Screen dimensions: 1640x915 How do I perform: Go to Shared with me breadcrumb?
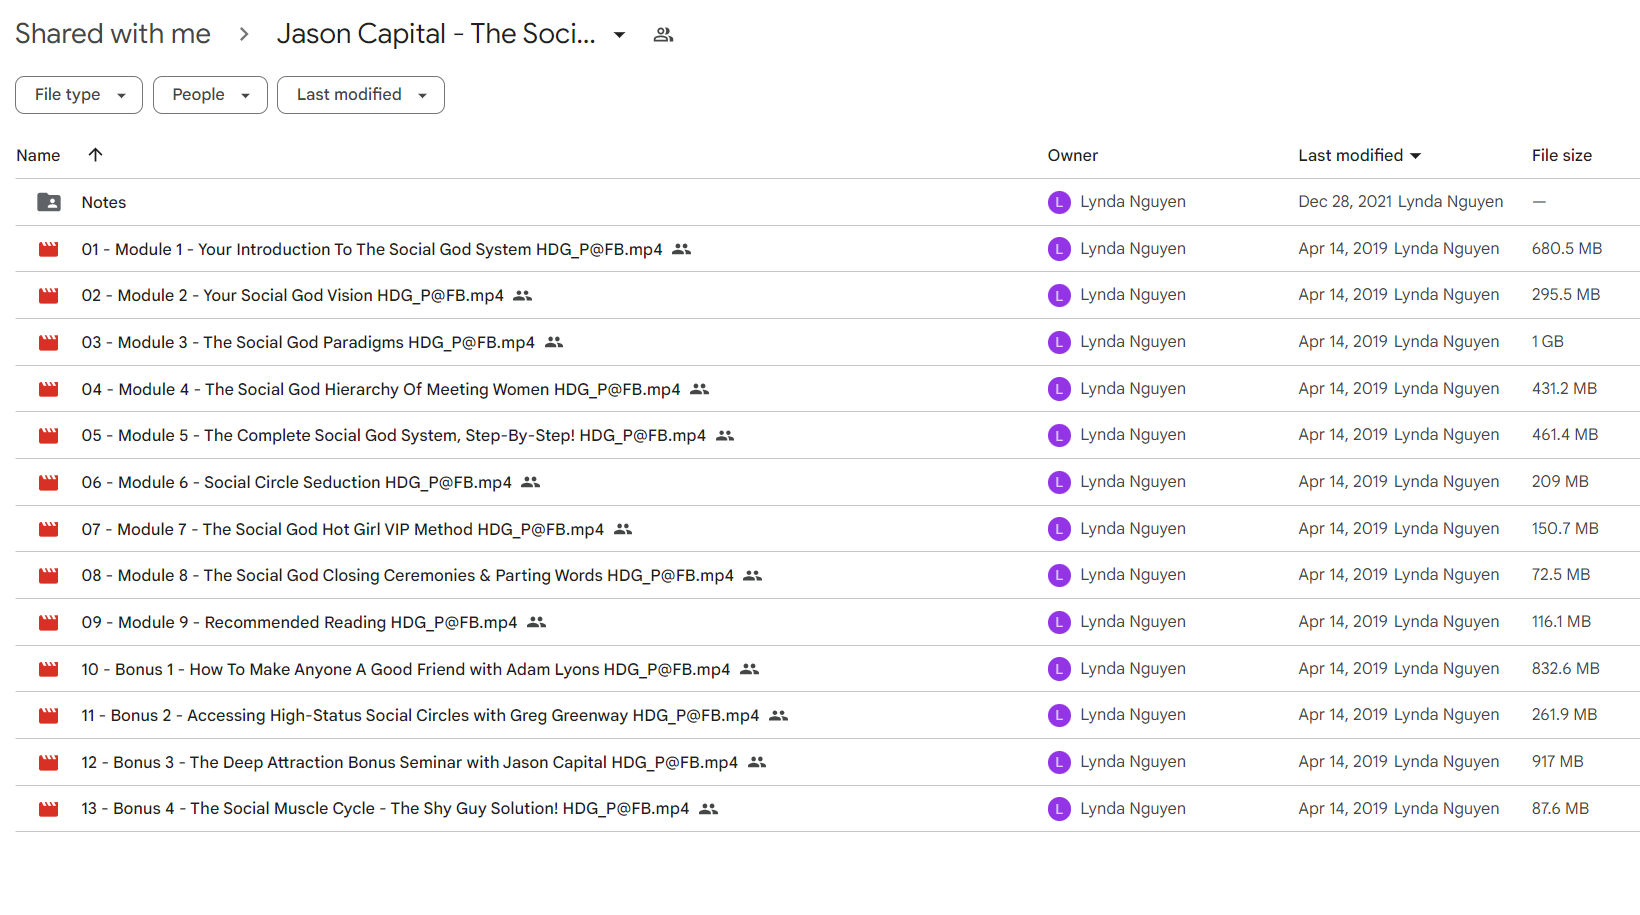[113, 34]
